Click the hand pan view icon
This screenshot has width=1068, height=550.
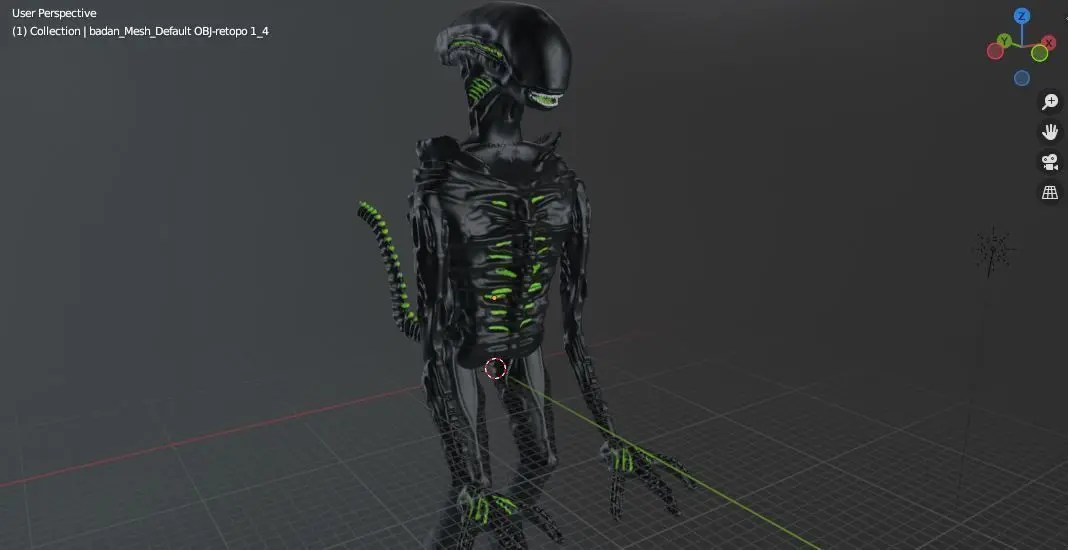click(1050, 132)
